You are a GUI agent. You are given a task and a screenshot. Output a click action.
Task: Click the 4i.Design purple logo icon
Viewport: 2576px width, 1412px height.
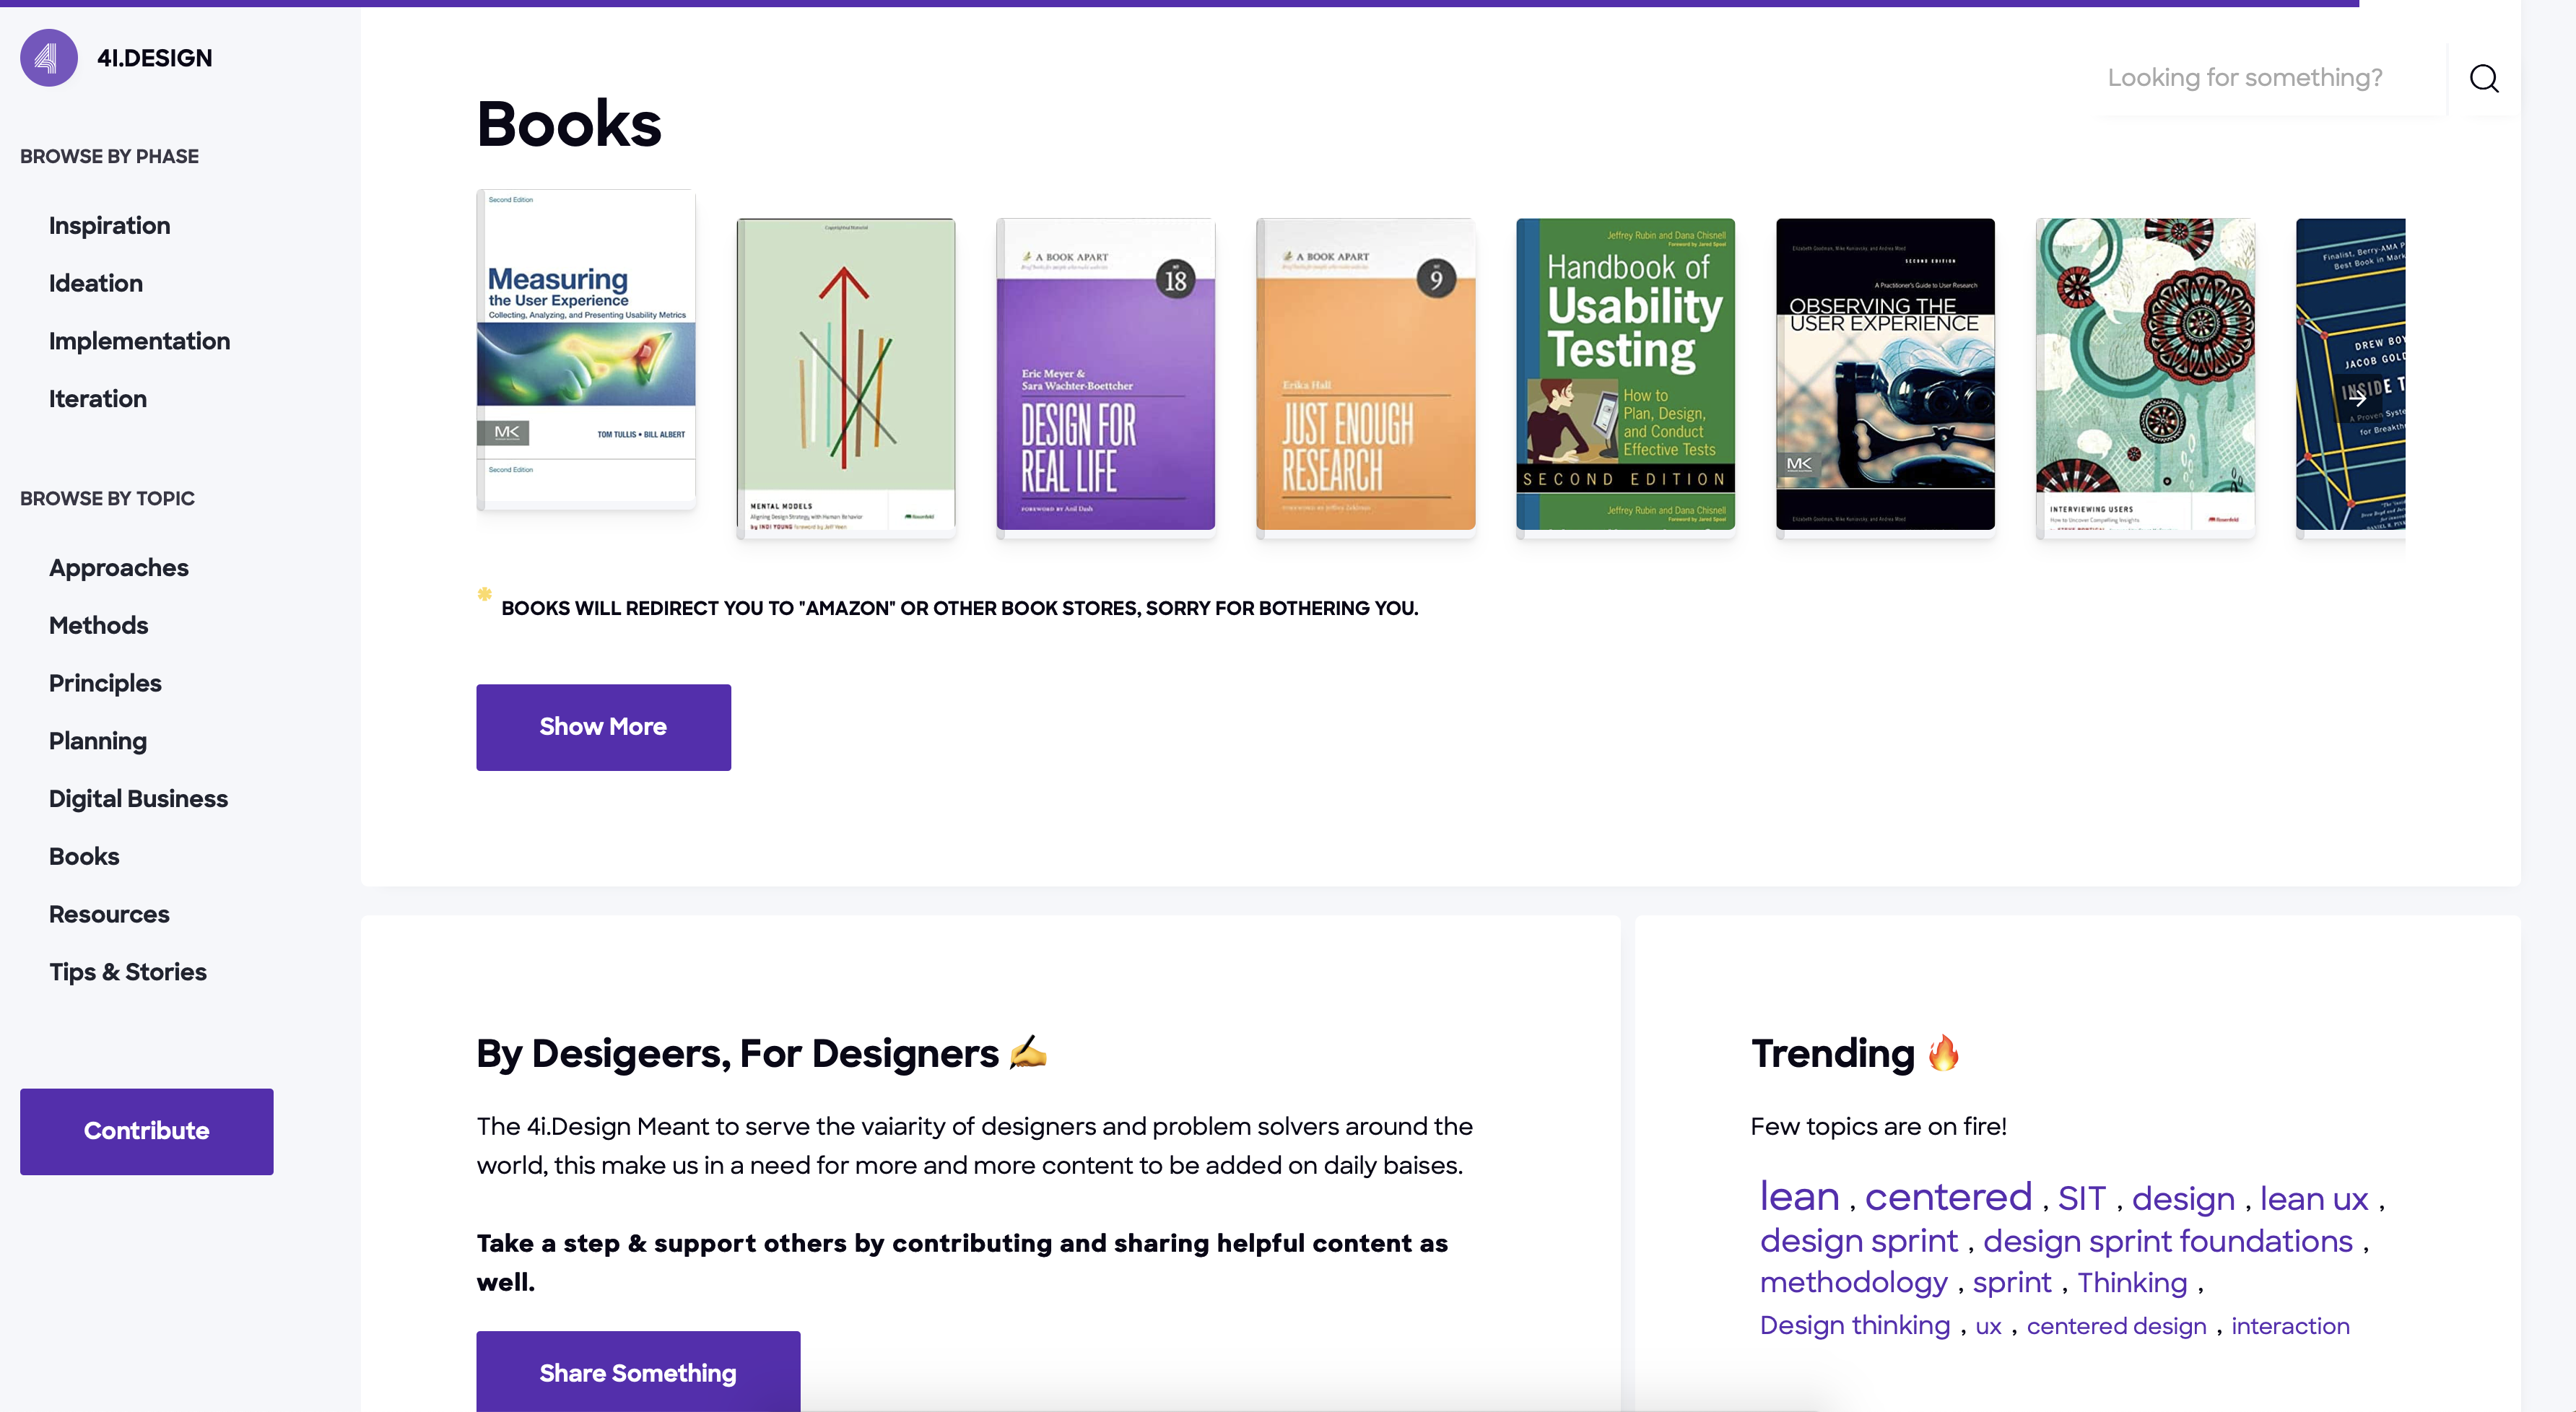48,58
